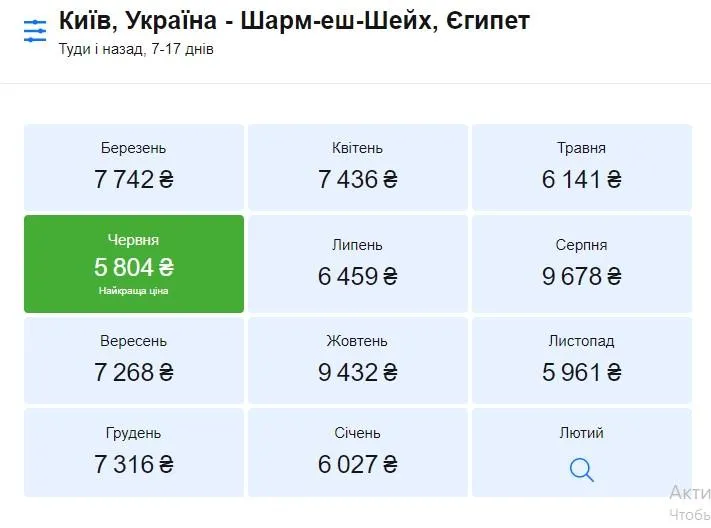
Task: Choose the Серпня 9 678 ₴ tile
Action: (x=581, y=263)
